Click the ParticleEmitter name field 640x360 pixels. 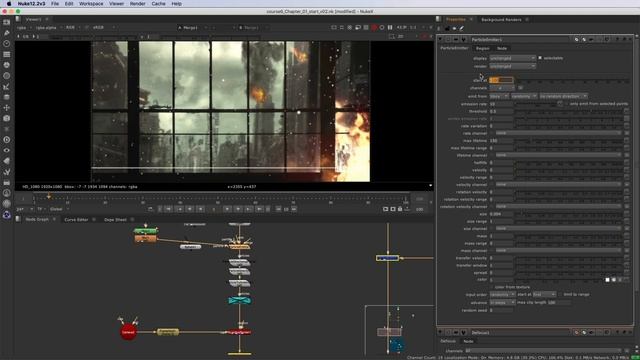[x=521, y=40]
